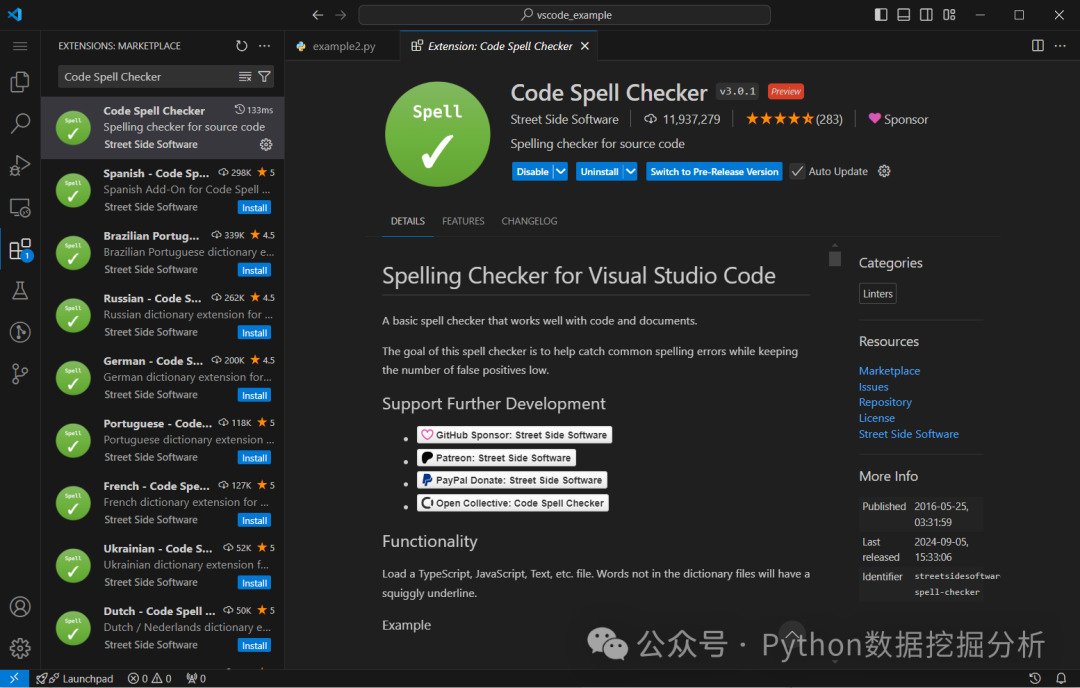
Task: Open the DETAILS tab
Action: pyautogui.click(x=408, y=221)
